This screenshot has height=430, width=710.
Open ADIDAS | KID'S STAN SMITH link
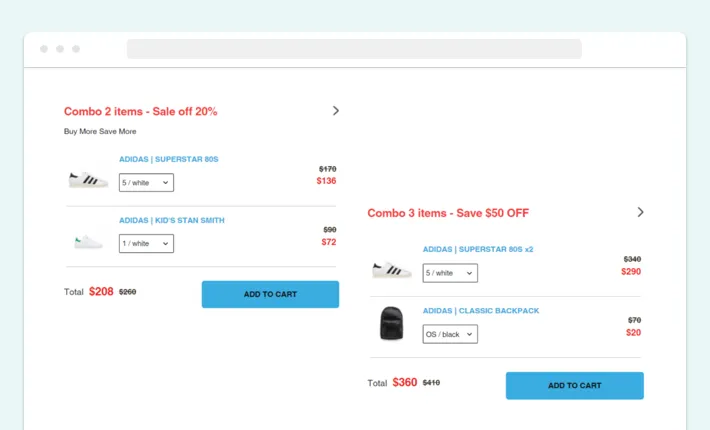tap(172, 220)
